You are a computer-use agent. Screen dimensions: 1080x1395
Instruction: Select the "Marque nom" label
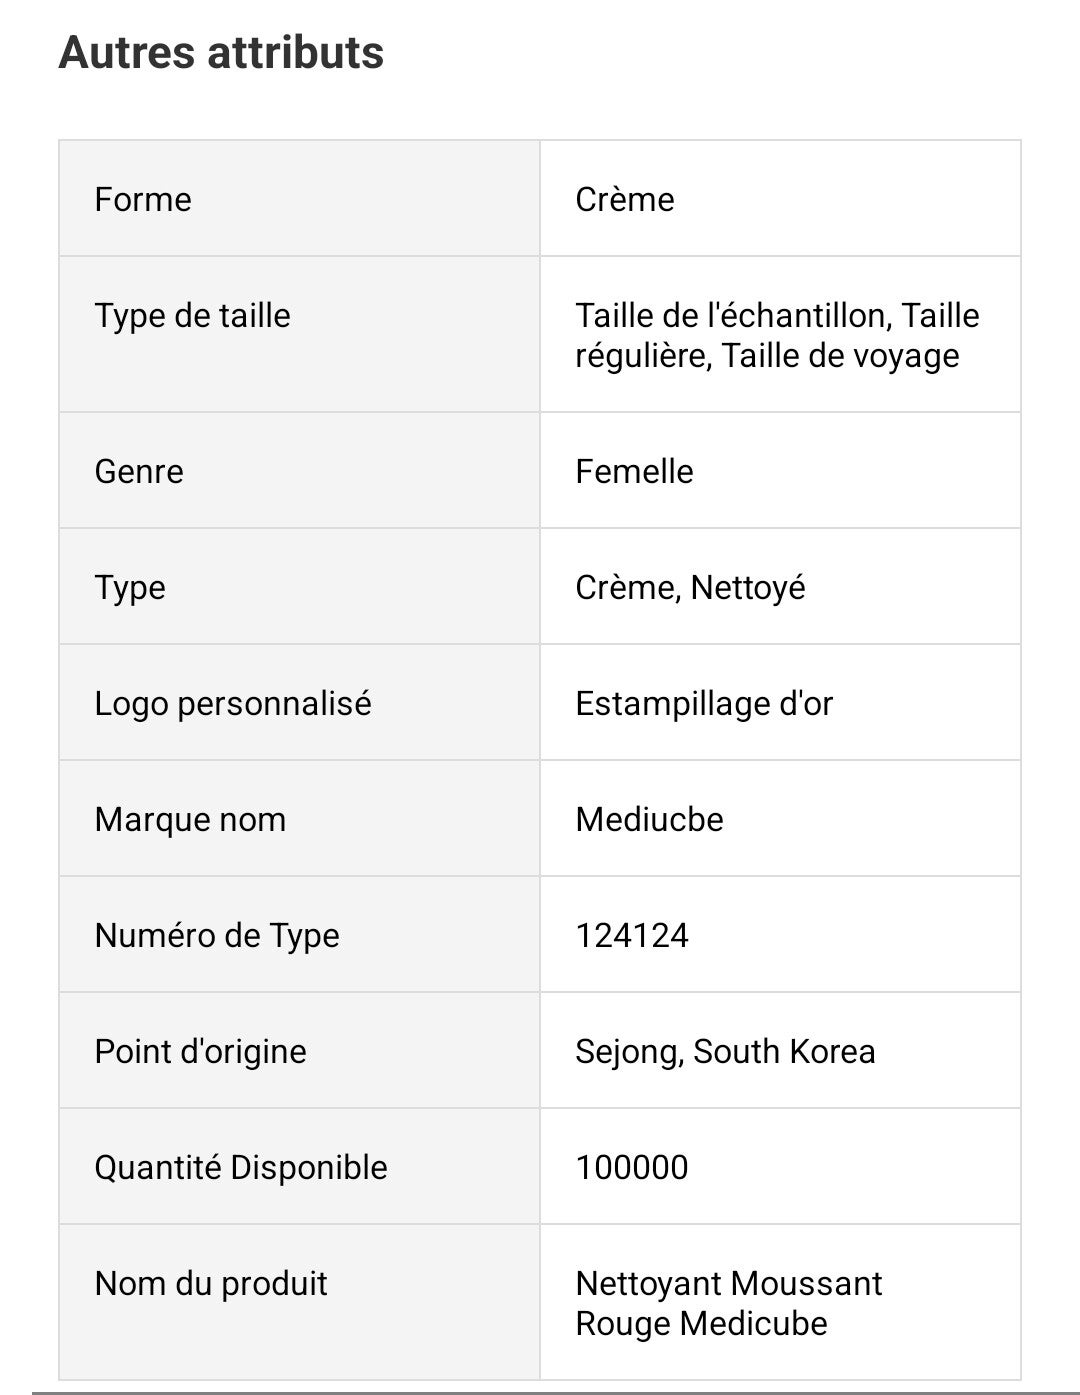point(190,820)
